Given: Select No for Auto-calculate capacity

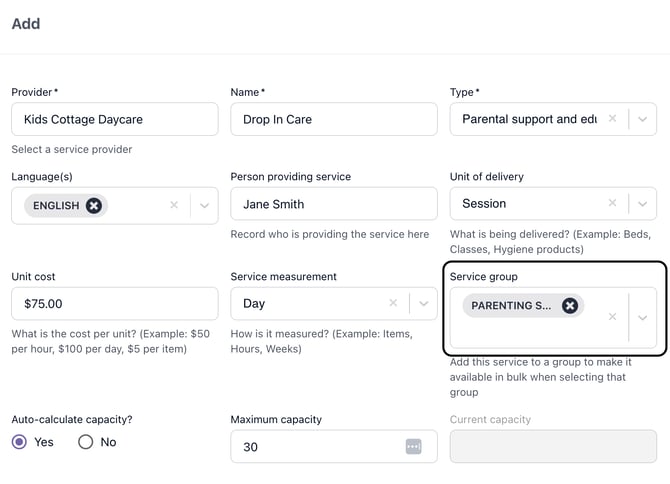Looking at the screenshot, I should 86,442.
